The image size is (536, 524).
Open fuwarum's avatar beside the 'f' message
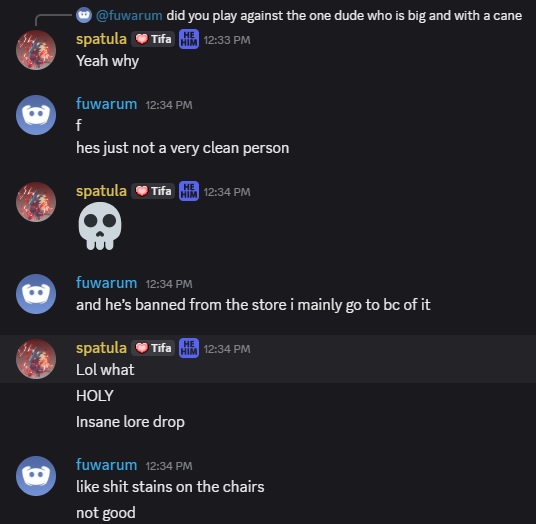[36, 115]
